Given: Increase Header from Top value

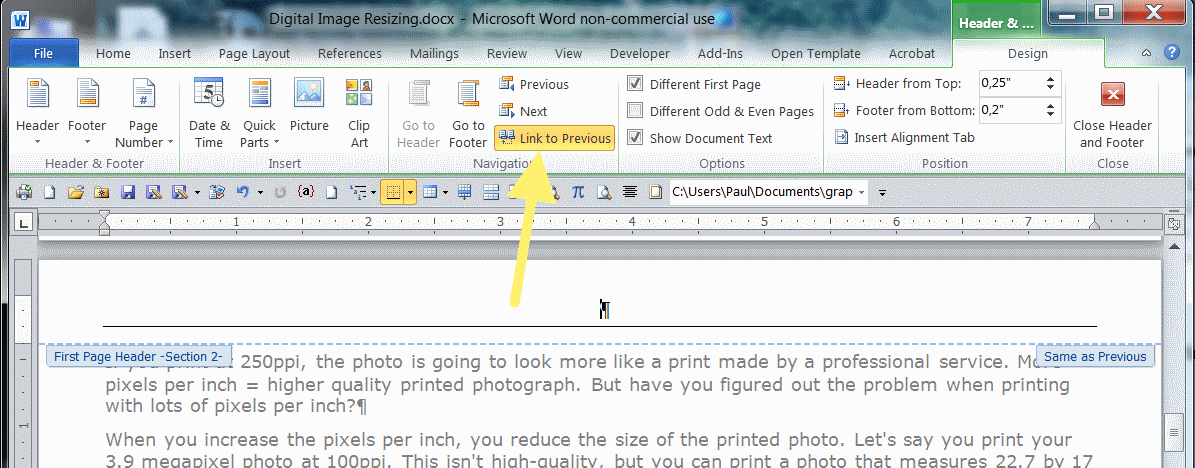Looking at the screenshot, I should (1051, 79).
